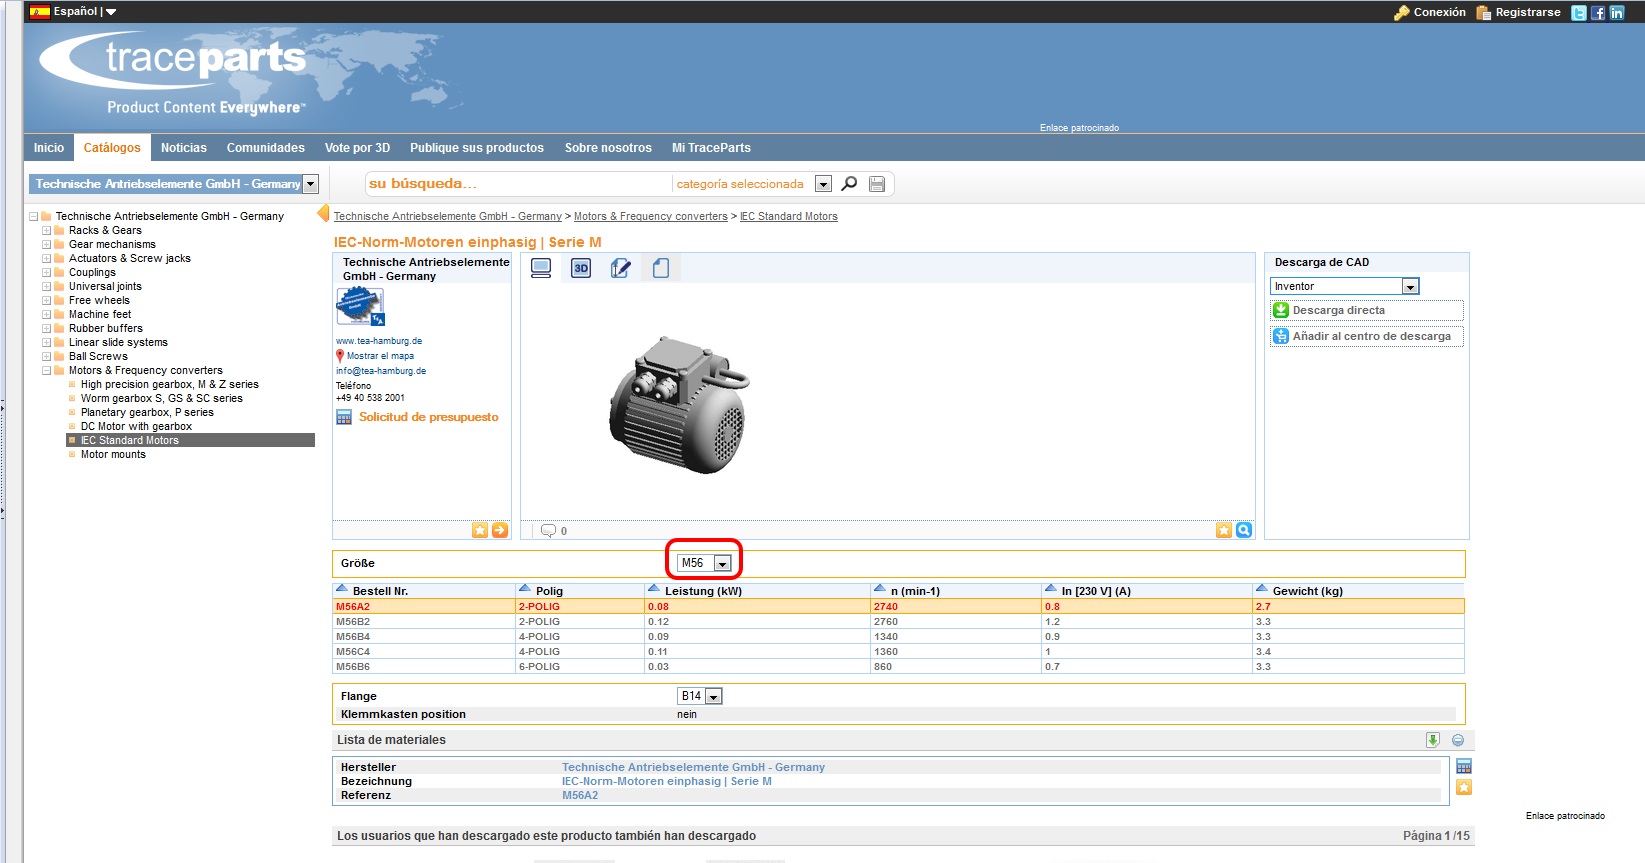The width and height of the screenshot is (1645, 863).
Task: Go to the Inicio tab
Action: coord(49,148)
